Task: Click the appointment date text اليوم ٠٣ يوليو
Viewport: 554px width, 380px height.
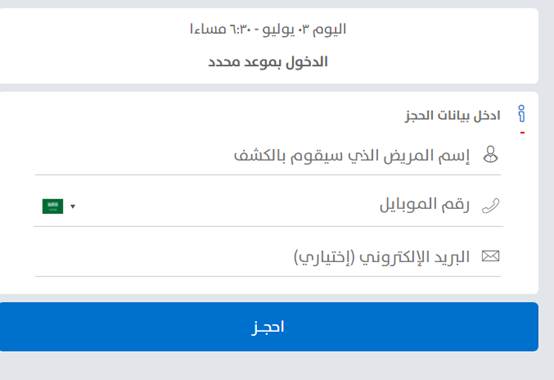Action: point(303,29)
